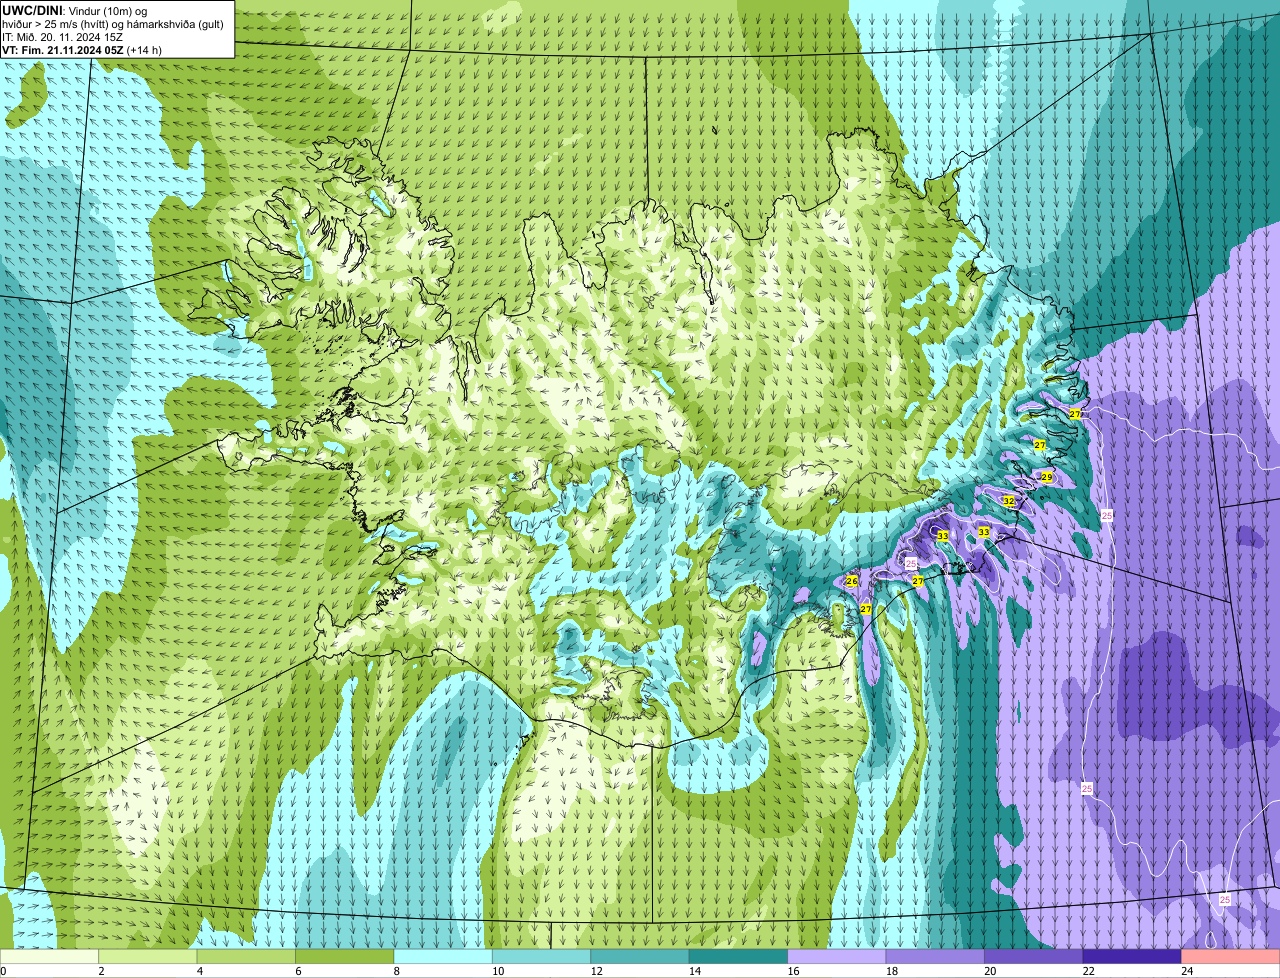
Task: Click the legend scale value 16
Action: coord(793,970)
